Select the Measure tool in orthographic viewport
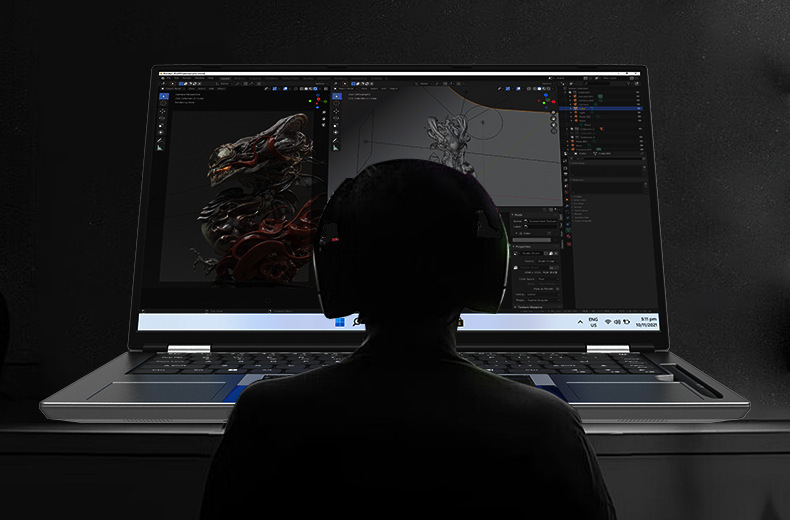The height and width of the screenshot is (520, 790). coord(335,148)
